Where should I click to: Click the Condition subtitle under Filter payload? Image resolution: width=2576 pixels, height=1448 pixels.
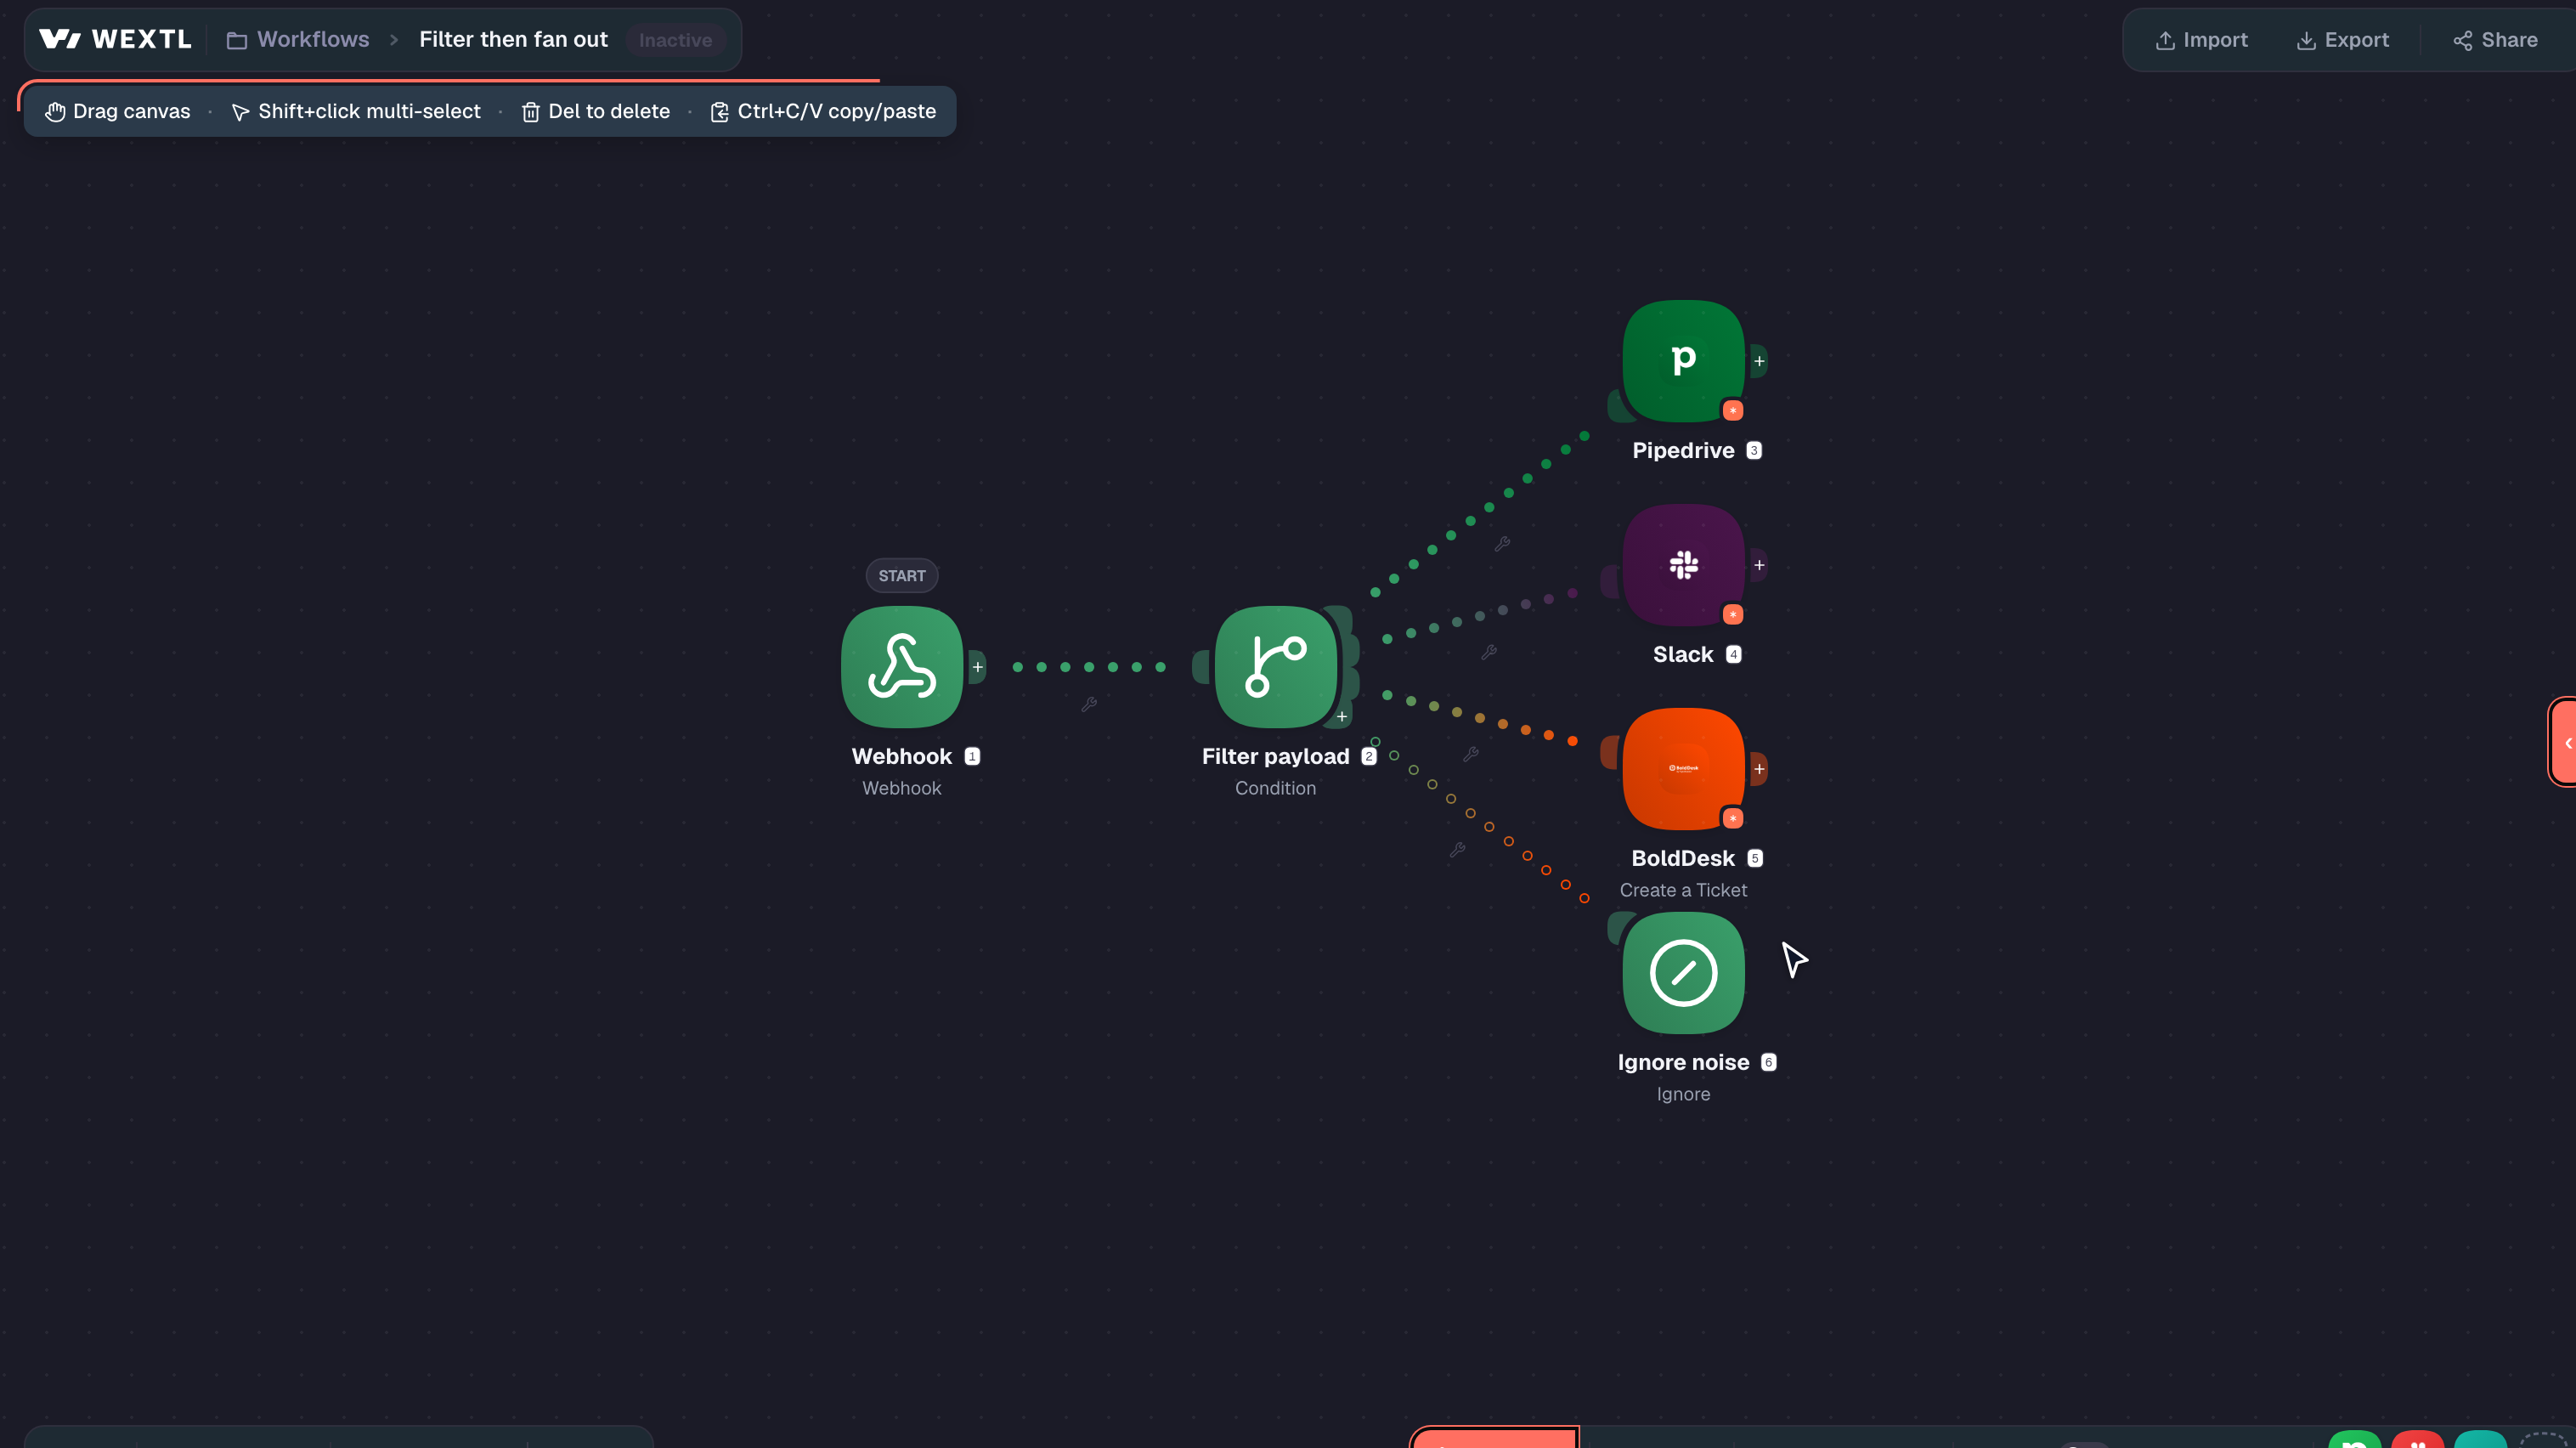1275,788
